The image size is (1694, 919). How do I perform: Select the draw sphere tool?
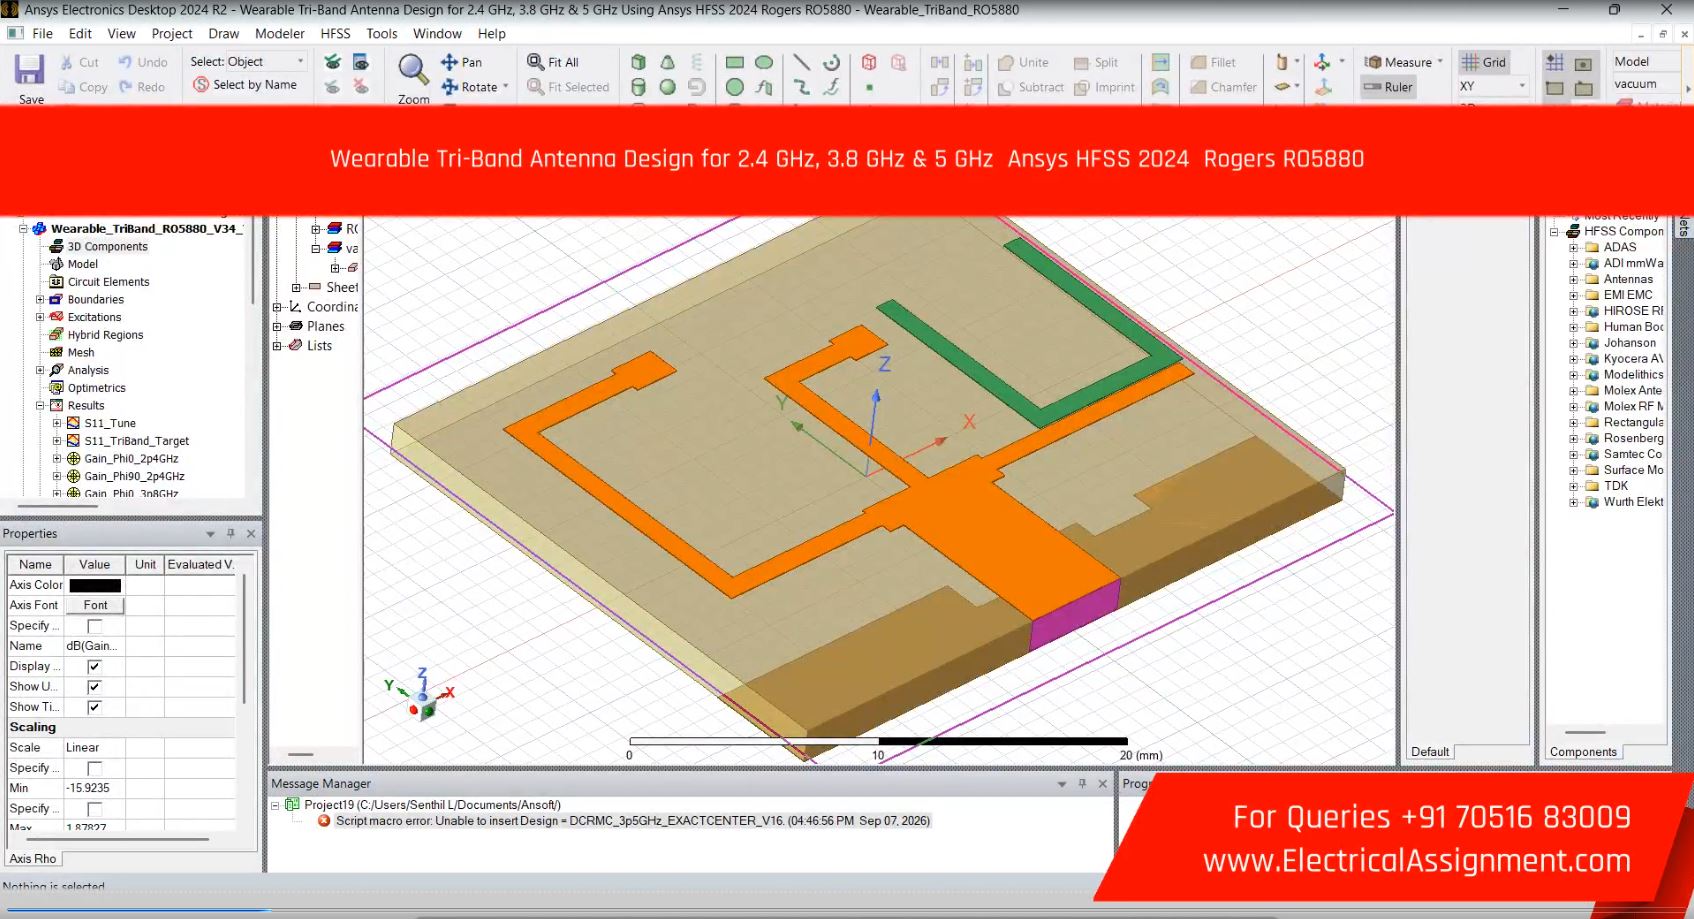pyautogui.click(x=668, y=87)
